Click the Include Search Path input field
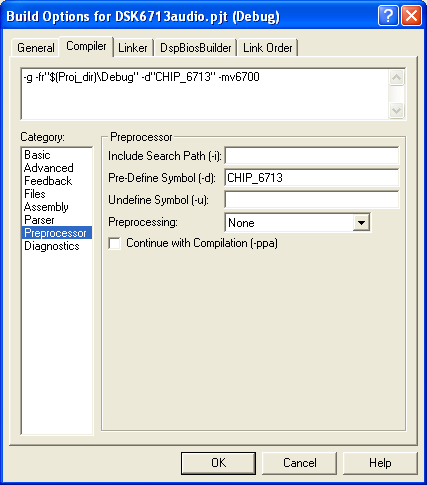427x485 pixels. click(312, 156)
